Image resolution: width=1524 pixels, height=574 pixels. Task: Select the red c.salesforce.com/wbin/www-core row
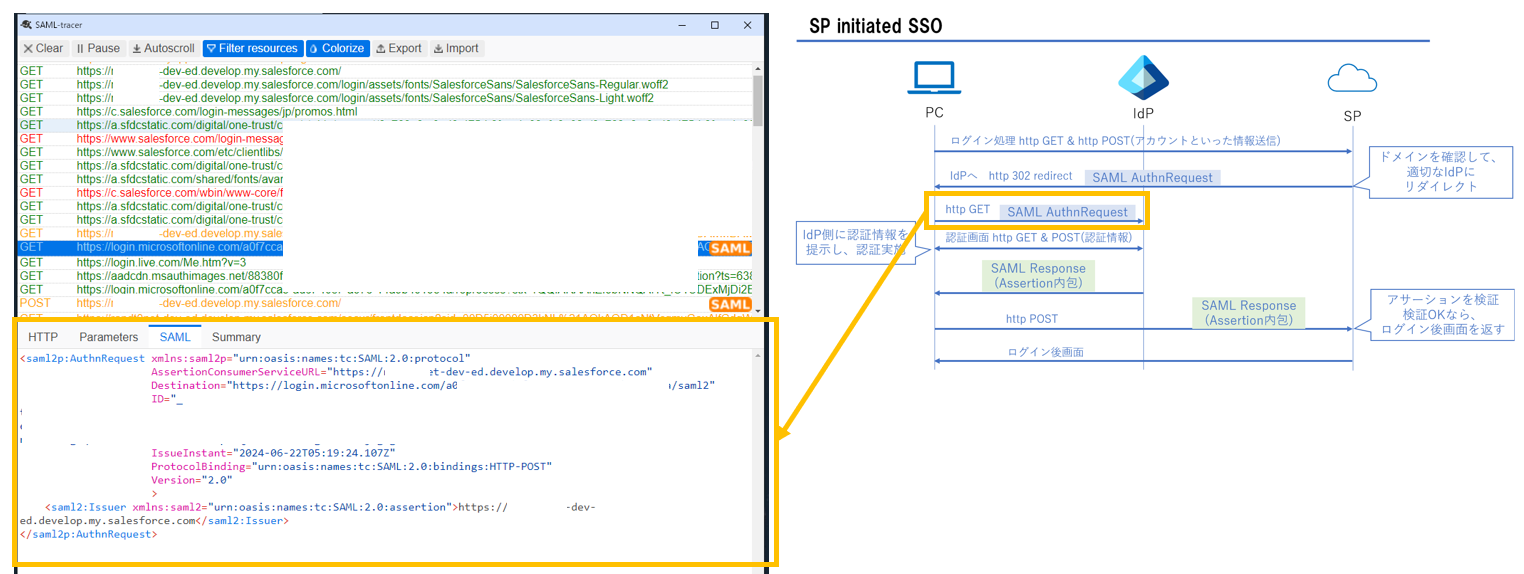coord(384,192)
